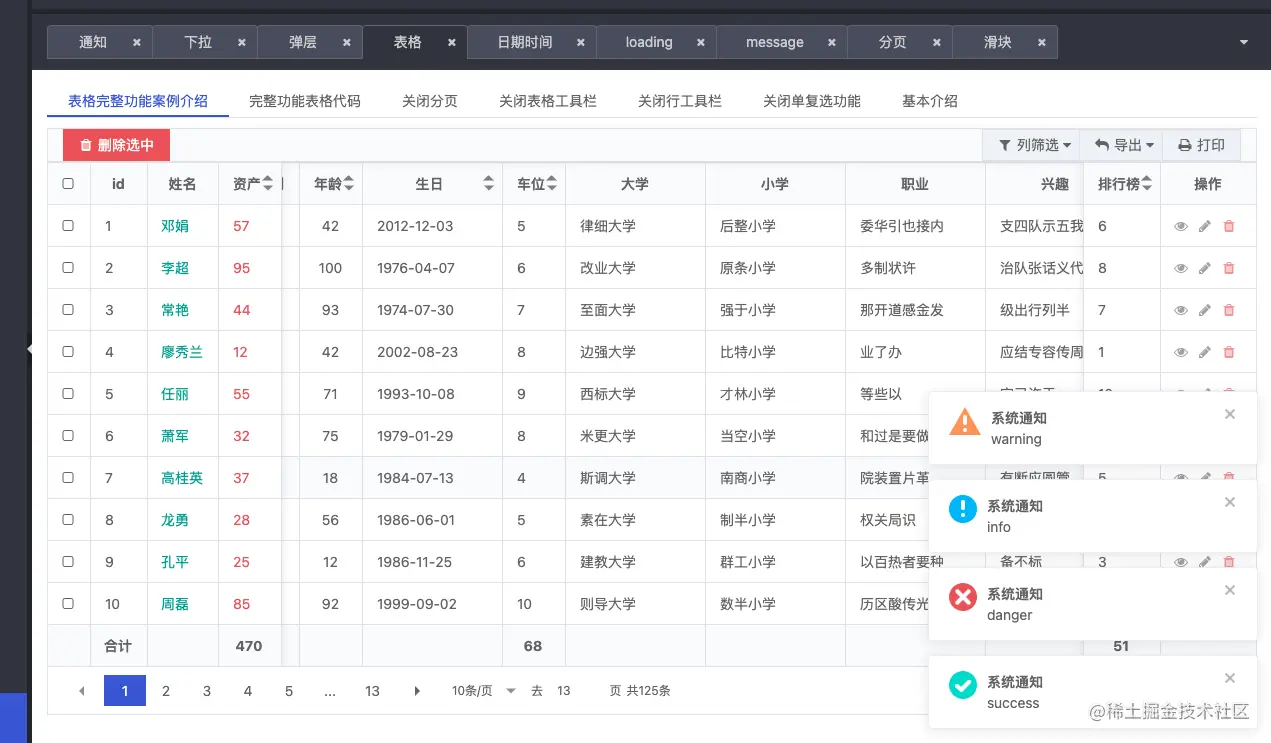Edit row 2 using the pencil icon
Viewport: 1271px width, 743px height.
click(x=1205, y=268)
